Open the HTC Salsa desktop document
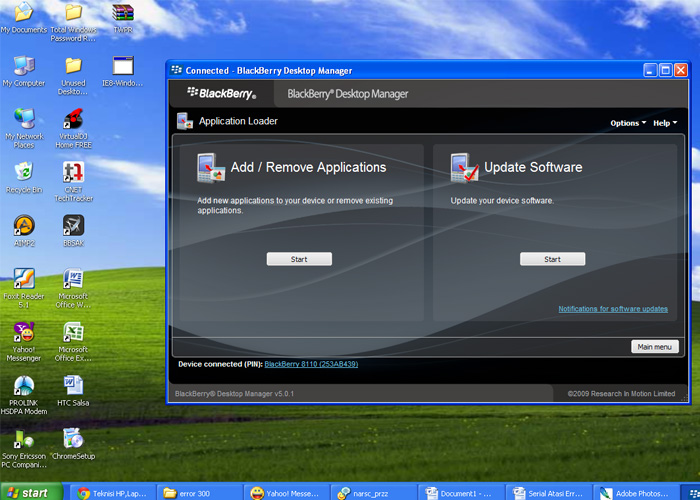This screenshot has height=500, width=700. coord(73,386)
